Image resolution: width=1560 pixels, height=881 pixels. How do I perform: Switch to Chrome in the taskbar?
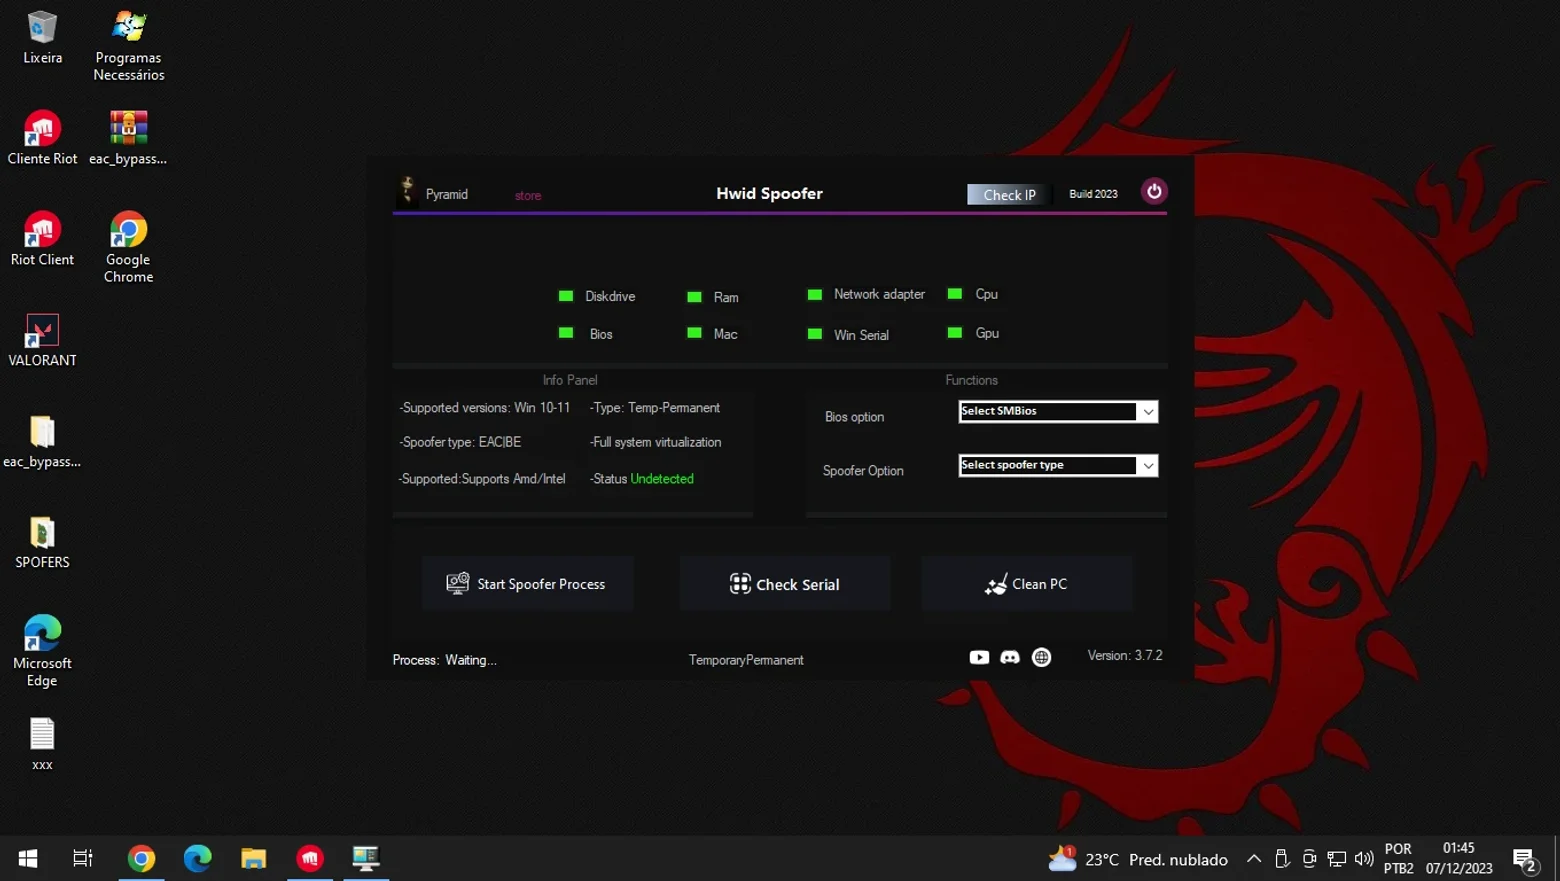click(141, 858)
